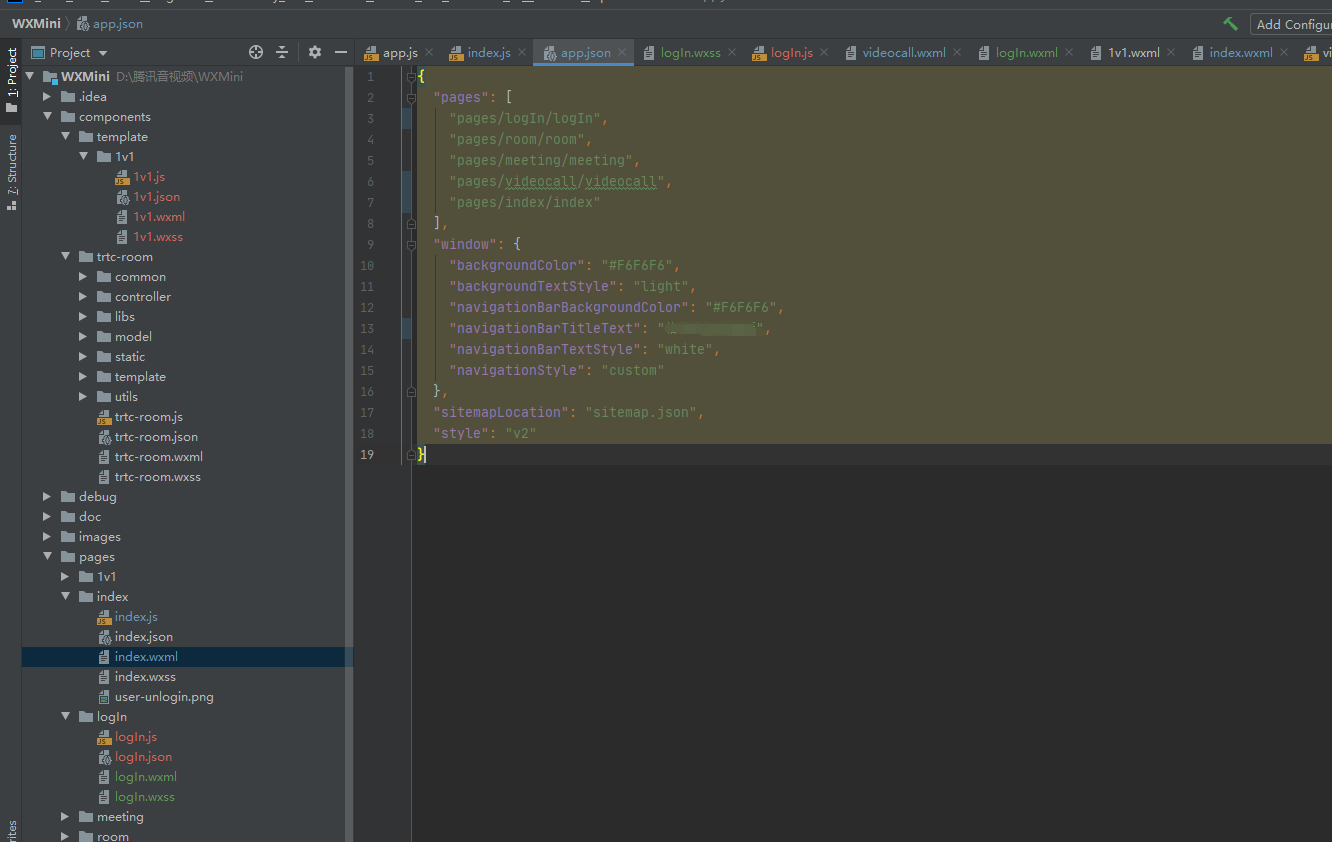Select index.wxss in the project tree
Viewport: 1332px width, 842px height.
click(145, 677)
